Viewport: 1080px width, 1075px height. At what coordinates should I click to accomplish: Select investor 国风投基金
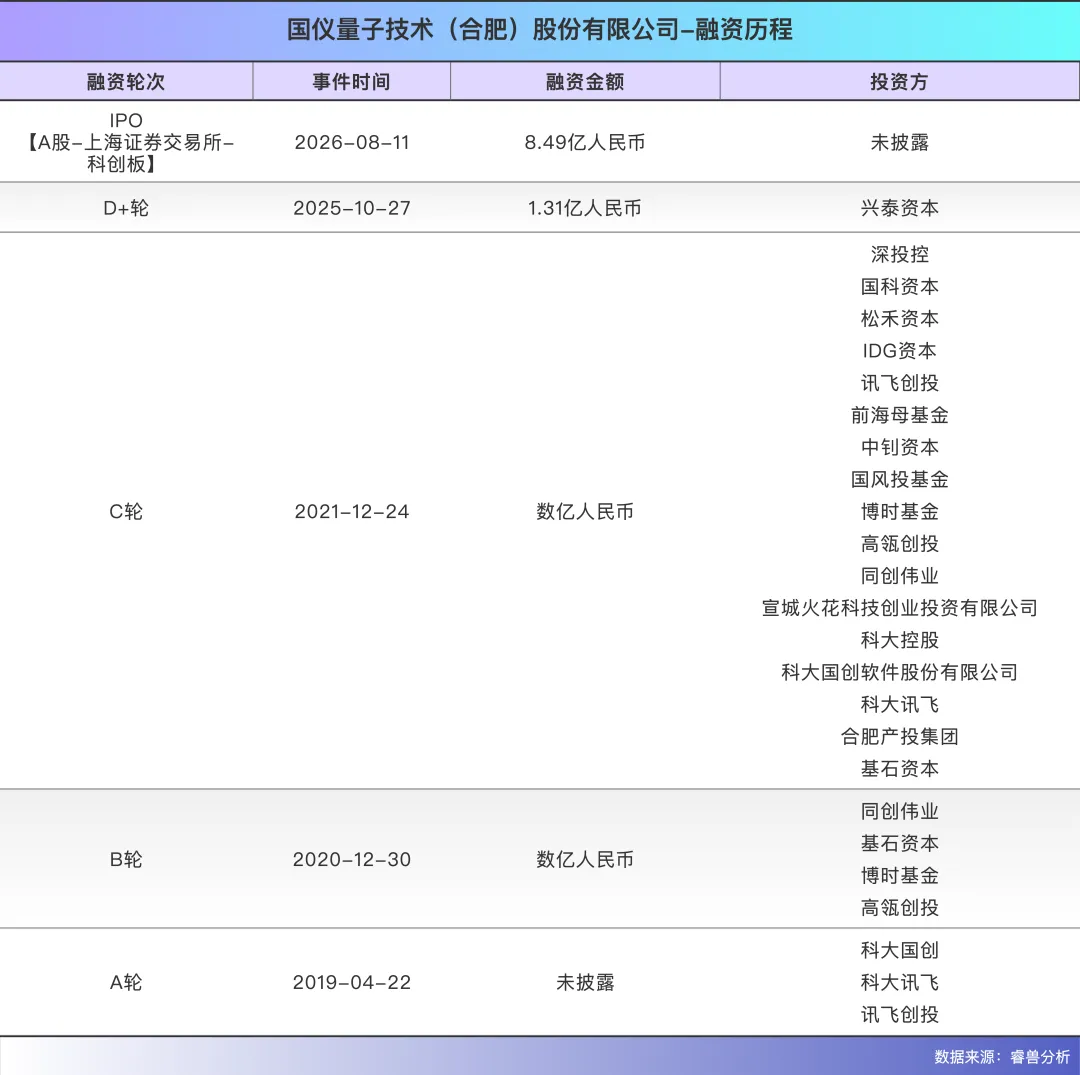[900, 479]
